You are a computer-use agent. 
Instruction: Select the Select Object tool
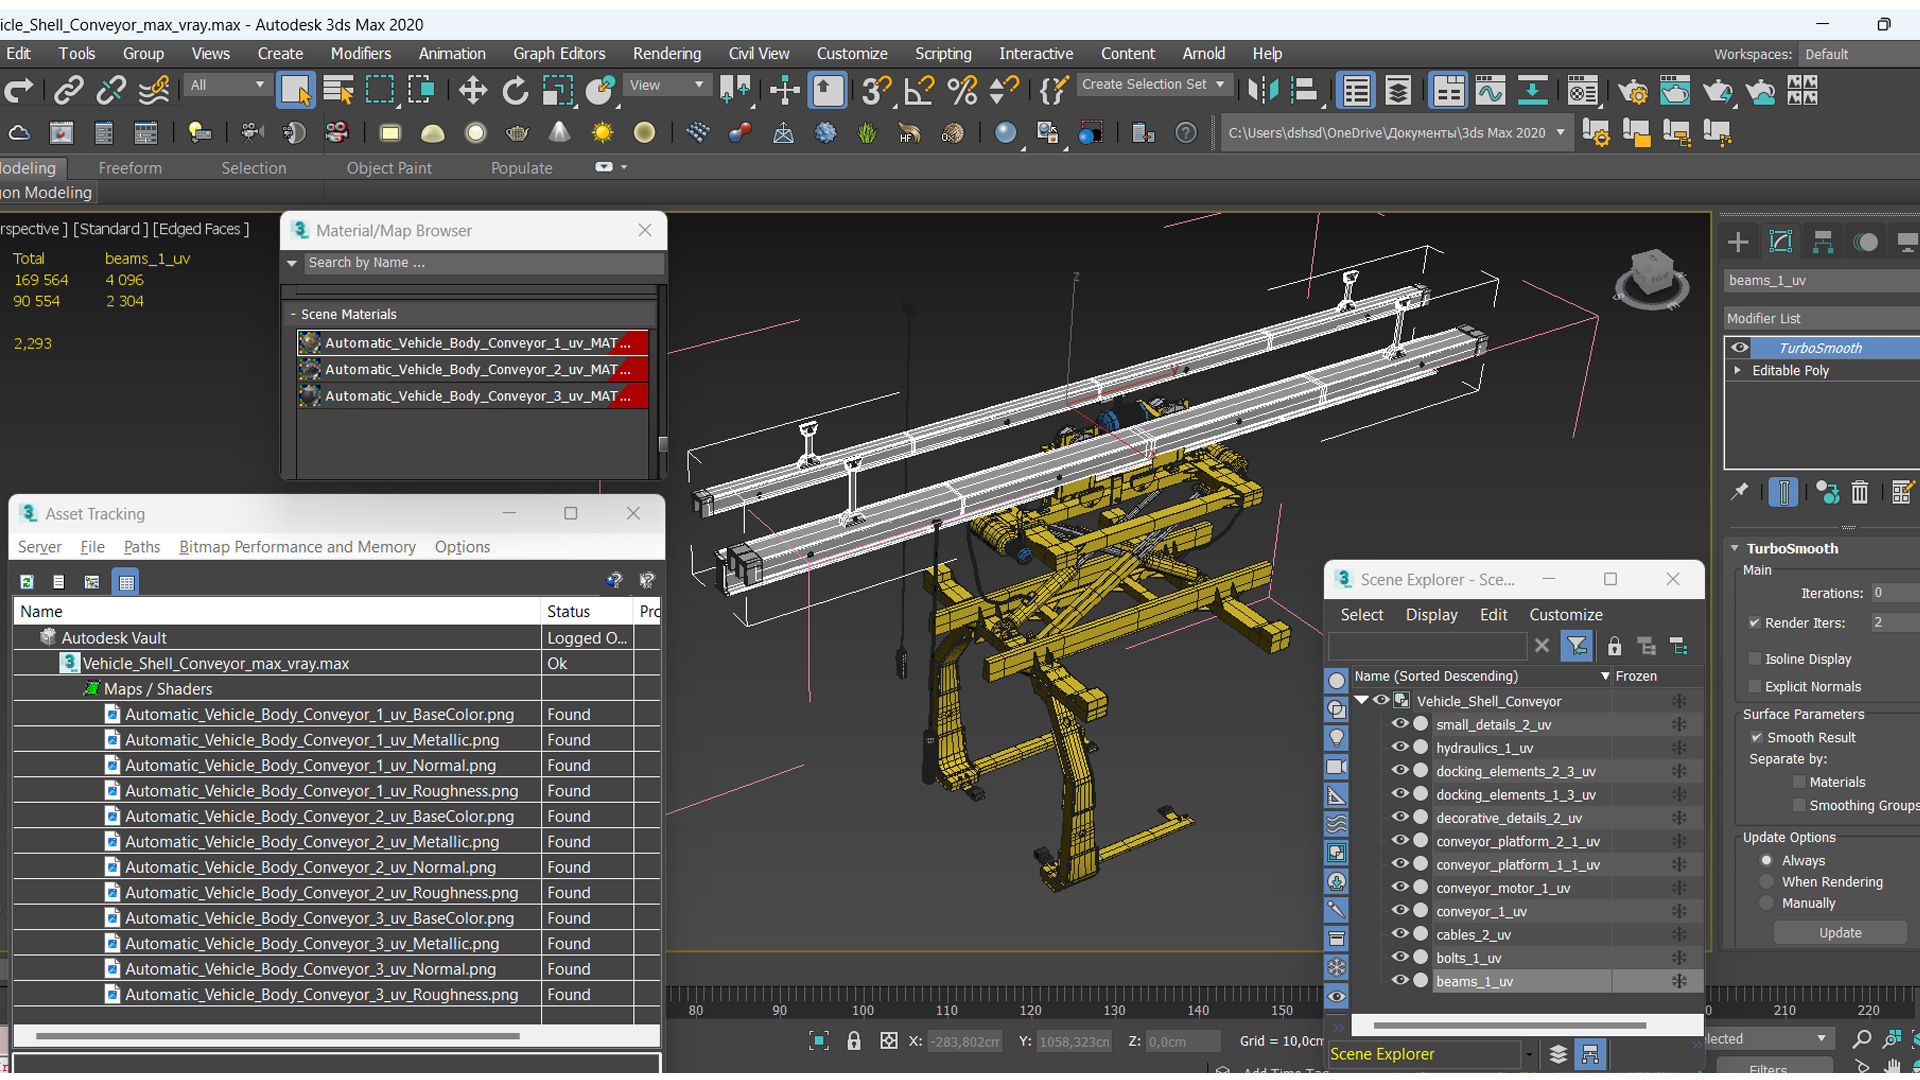point(295,91)
